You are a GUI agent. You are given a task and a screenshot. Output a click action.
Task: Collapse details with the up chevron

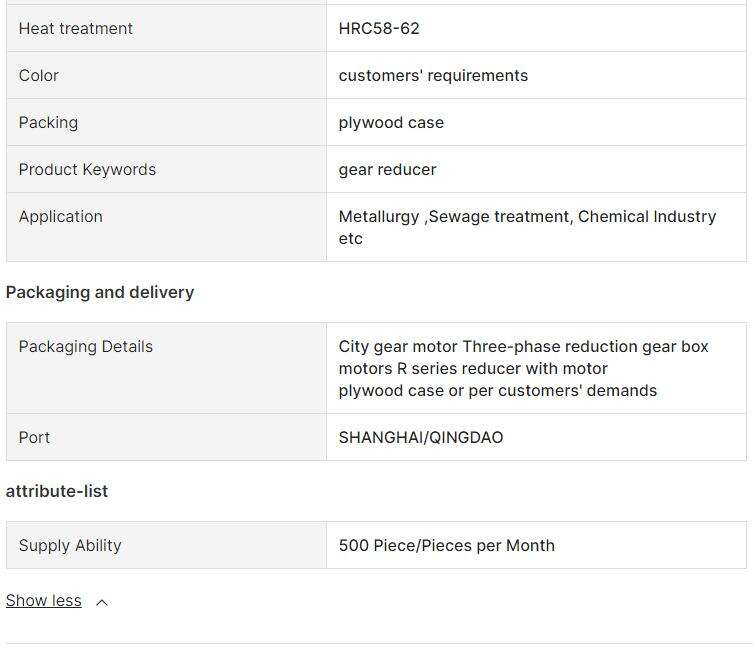pyautogui.click(x=102, y=602)
